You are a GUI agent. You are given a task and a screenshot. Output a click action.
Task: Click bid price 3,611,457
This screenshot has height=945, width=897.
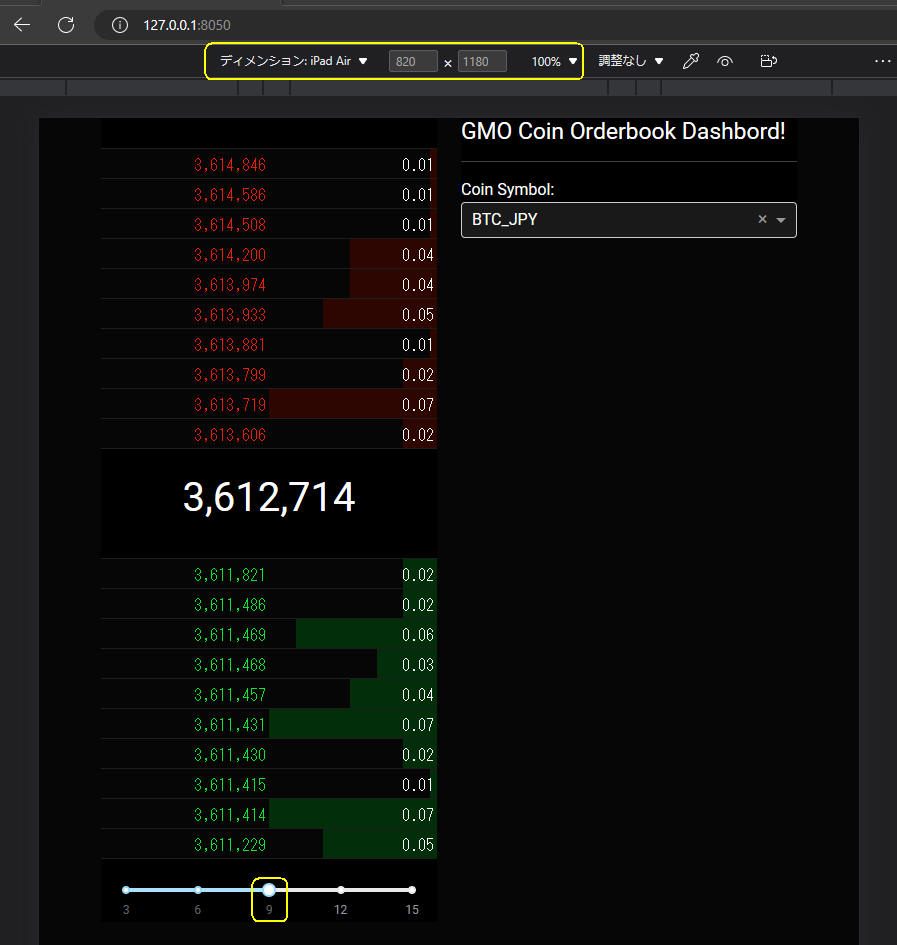[230, 695]
